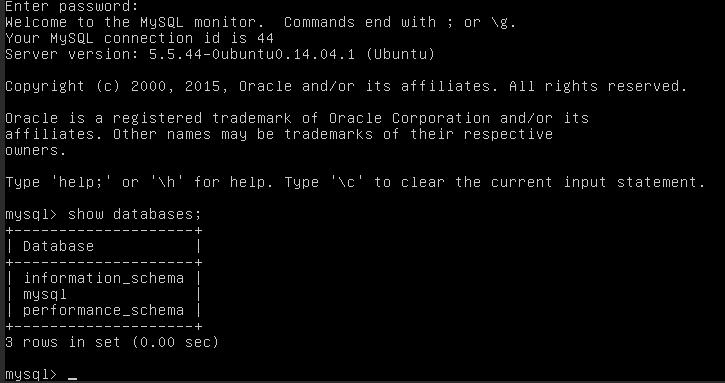
Task: Click the performance_schema database entry
Action: coord(104,310)
